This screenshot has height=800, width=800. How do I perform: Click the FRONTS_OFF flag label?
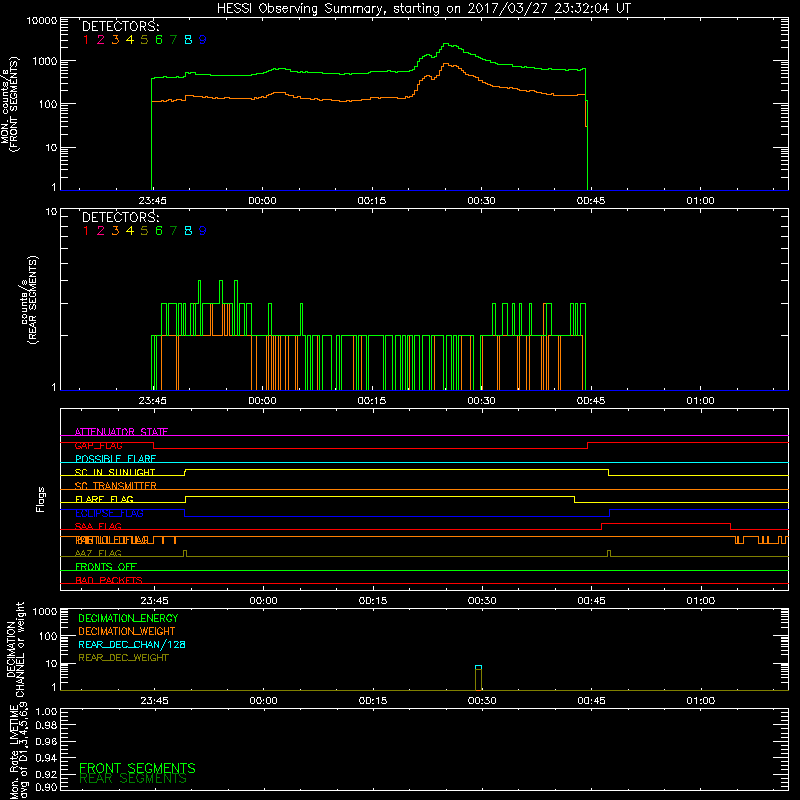[106, 567]
